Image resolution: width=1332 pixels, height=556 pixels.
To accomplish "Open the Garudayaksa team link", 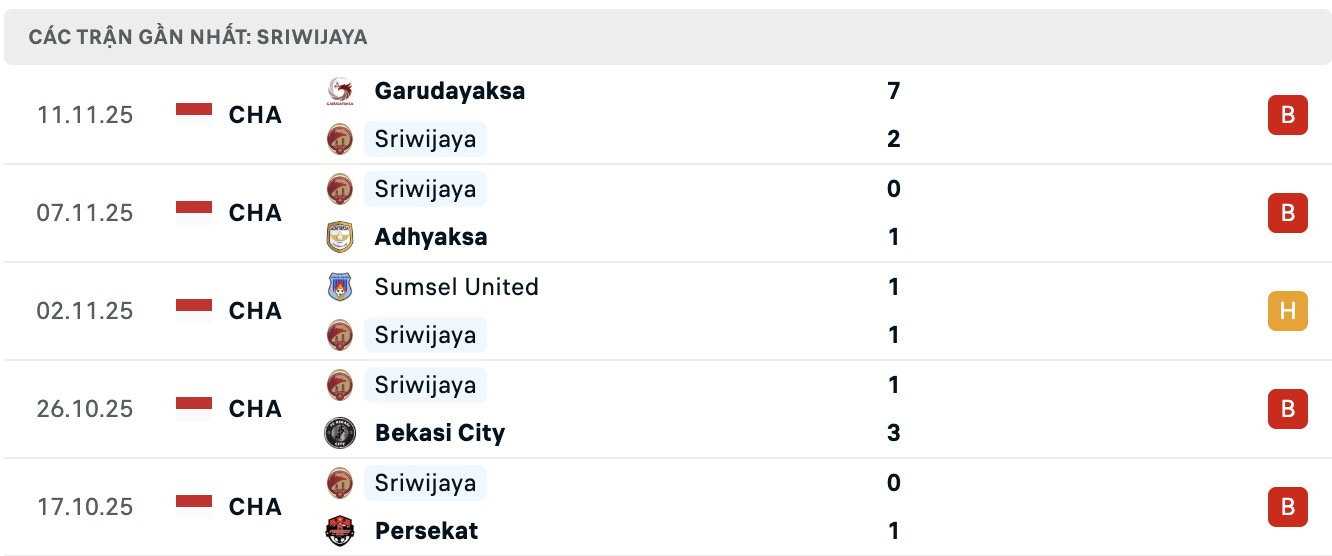I will tap(449, 91).
